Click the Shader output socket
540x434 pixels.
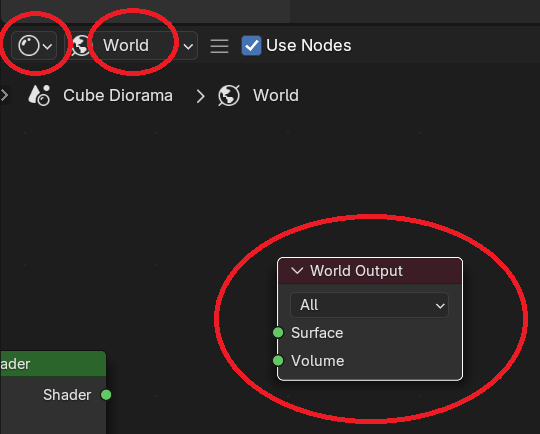tap(106, 395)
